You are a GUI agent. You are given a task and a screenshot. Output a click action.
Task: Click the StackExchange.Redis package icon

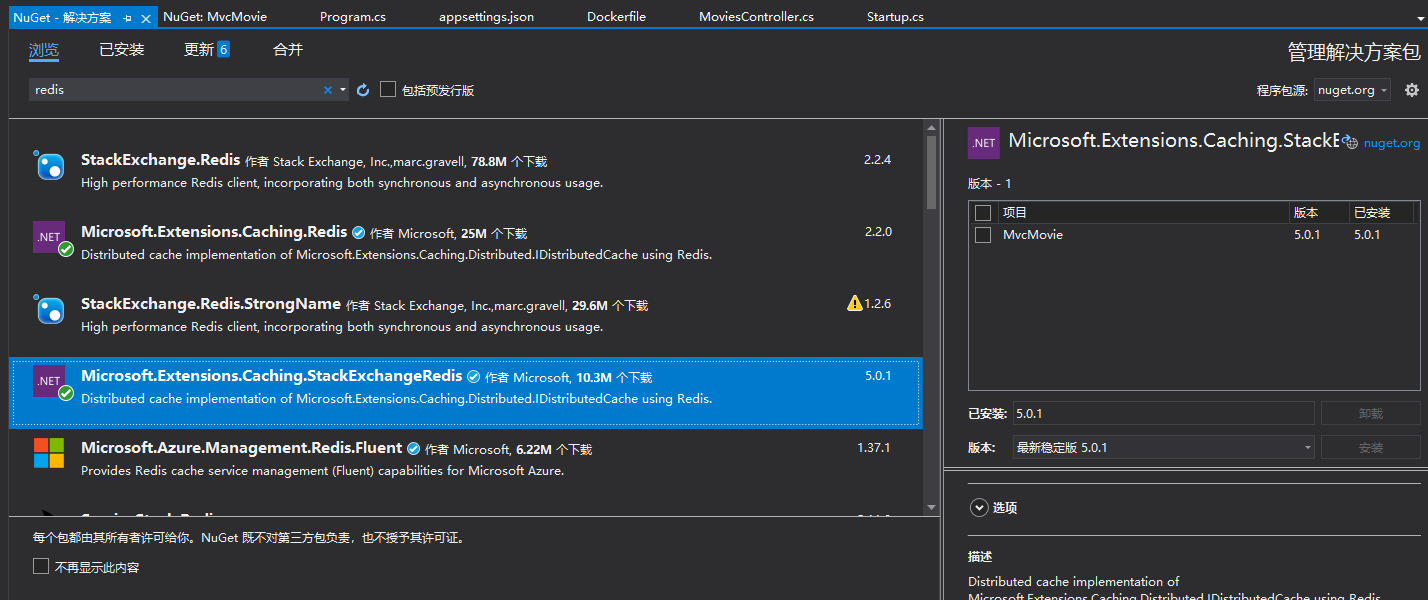[49, 166]
